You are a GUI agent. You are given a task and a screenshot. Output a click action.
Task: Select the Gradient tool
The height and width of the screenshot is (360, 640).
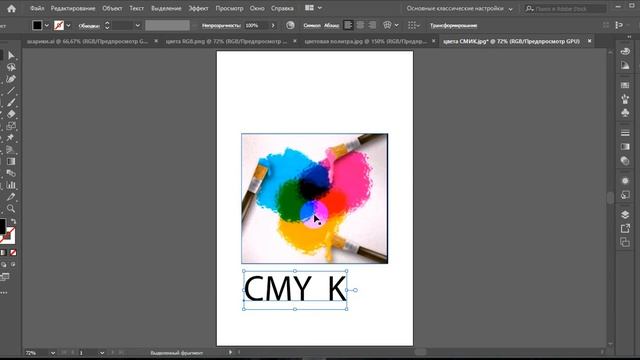pyautogui.click(x=11, y=161)
